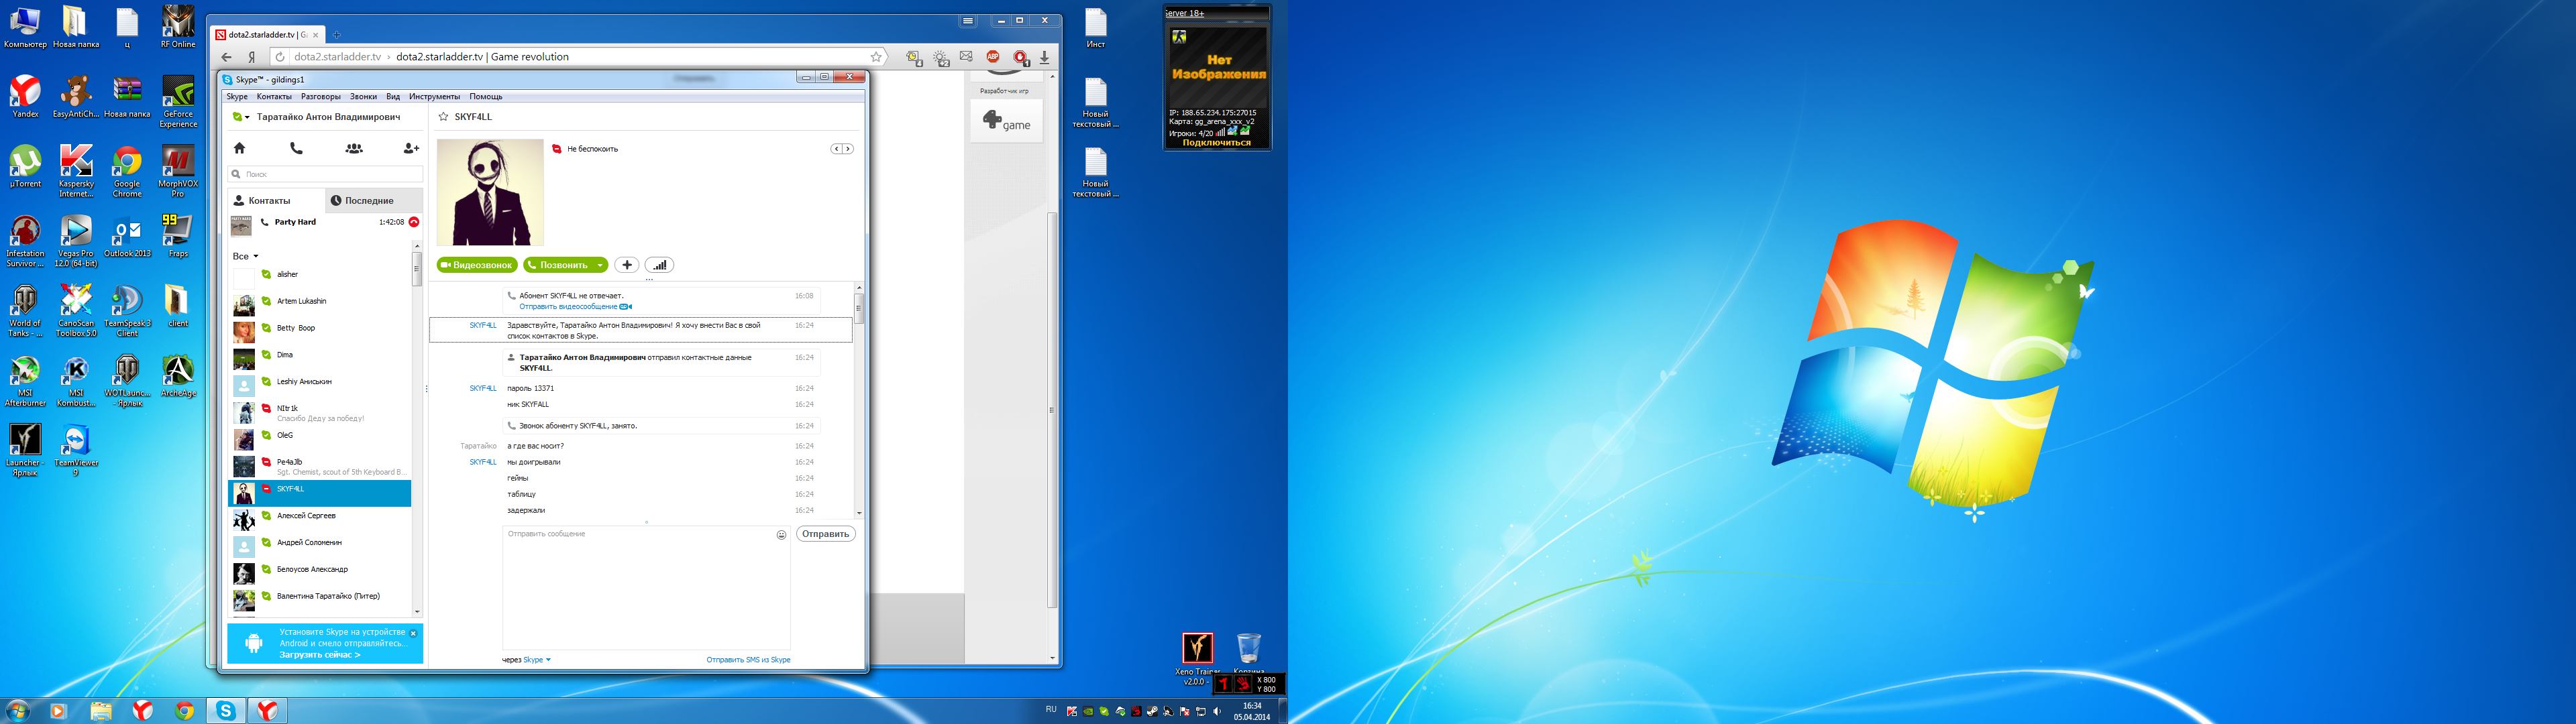Click the weather extension icon showing +2

[x=941, y=58]
